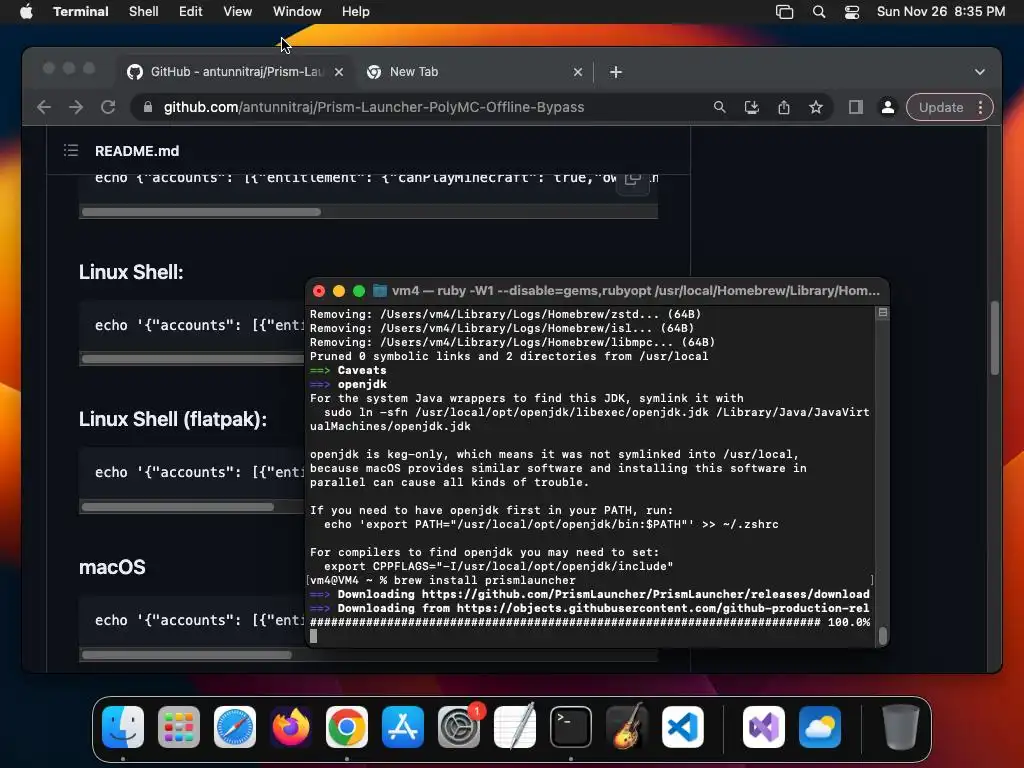Image resolution: width=1024 pixels, height=768 pixels.
Task: Open Visual Studio from the Dock
Action: pos(764,727)
